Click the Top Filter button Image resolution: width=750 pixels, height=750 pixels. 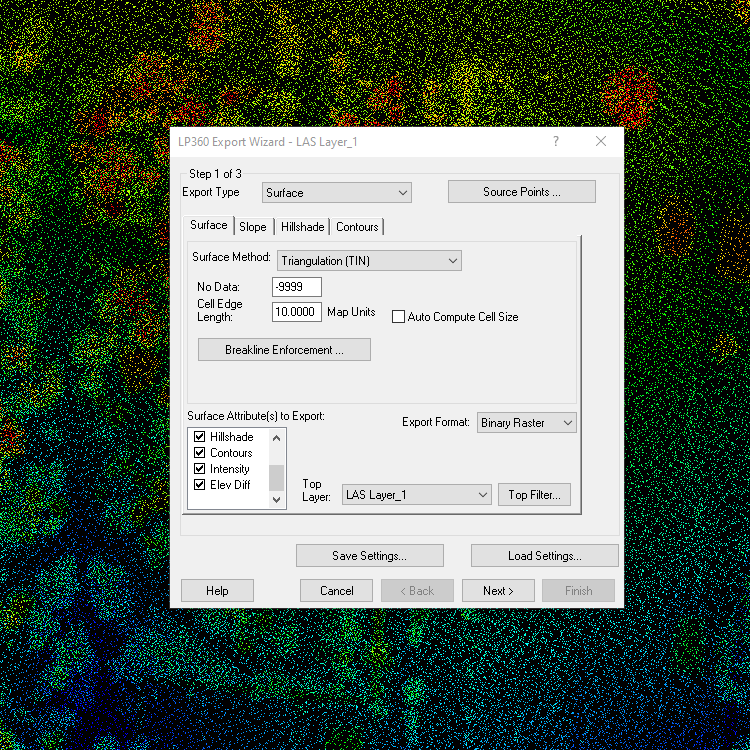click(x=534, y=495)
